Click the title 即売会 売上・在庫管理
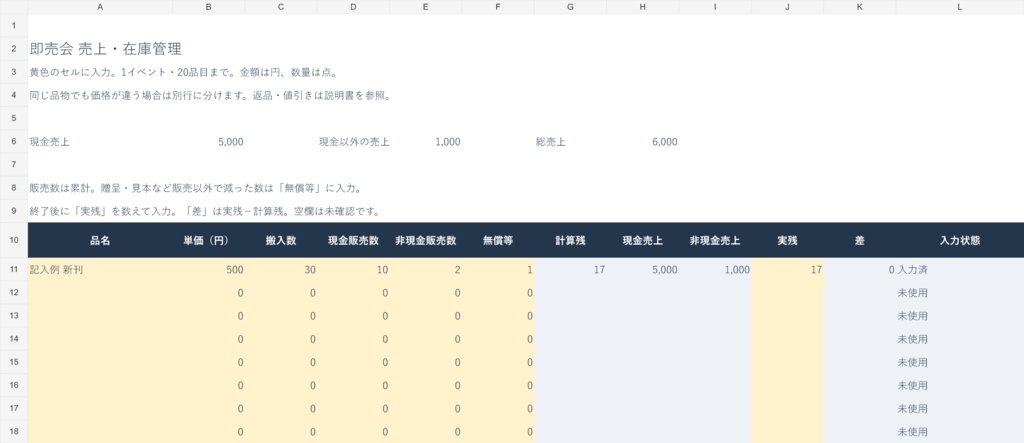1024x443 pixels. point(105,48)
